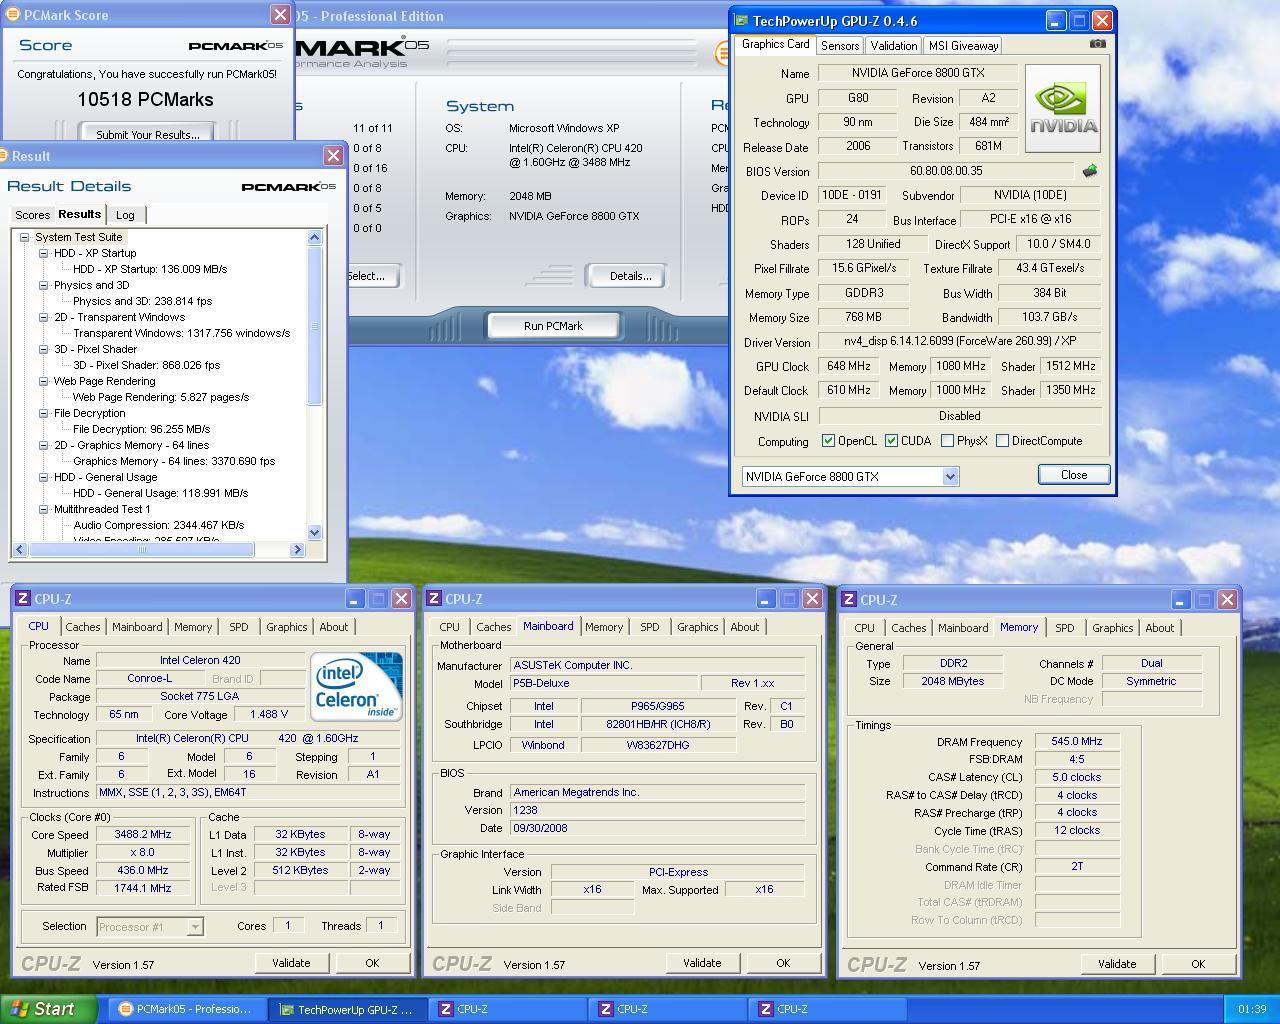
Task: Open the Log tab in Result Details
Action: pos(125,215)
